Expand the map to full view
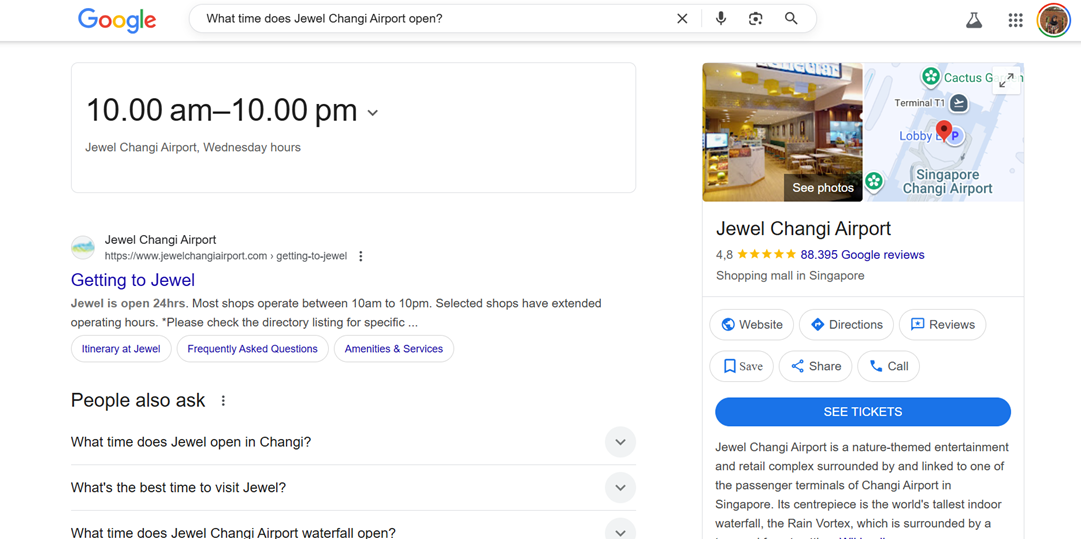This screenshot has height=539, width=1081. coord(1006,80)
